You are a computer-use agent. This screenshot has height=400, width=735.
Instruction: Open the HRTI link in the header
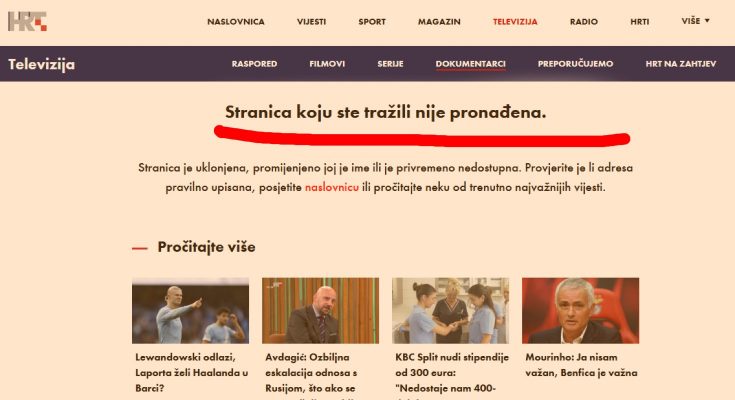(639, 22)
